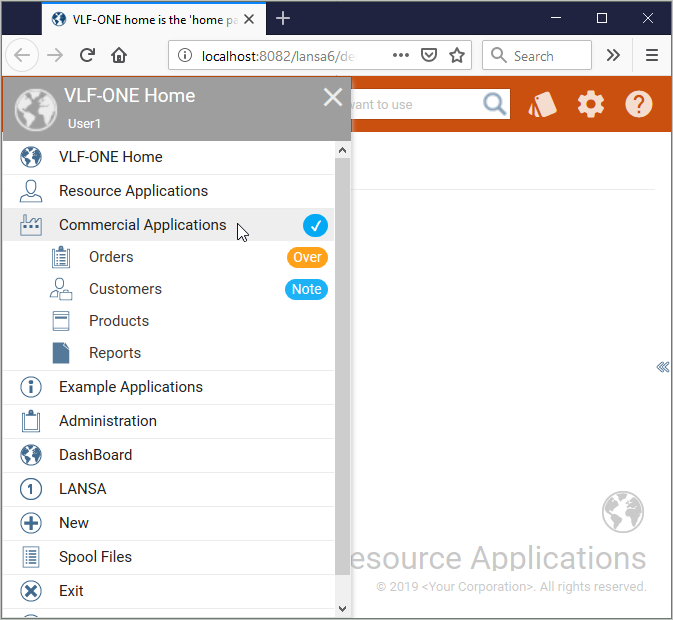Select Spool Files menu item text
673x620 pixels.
(x=95, y=557)
